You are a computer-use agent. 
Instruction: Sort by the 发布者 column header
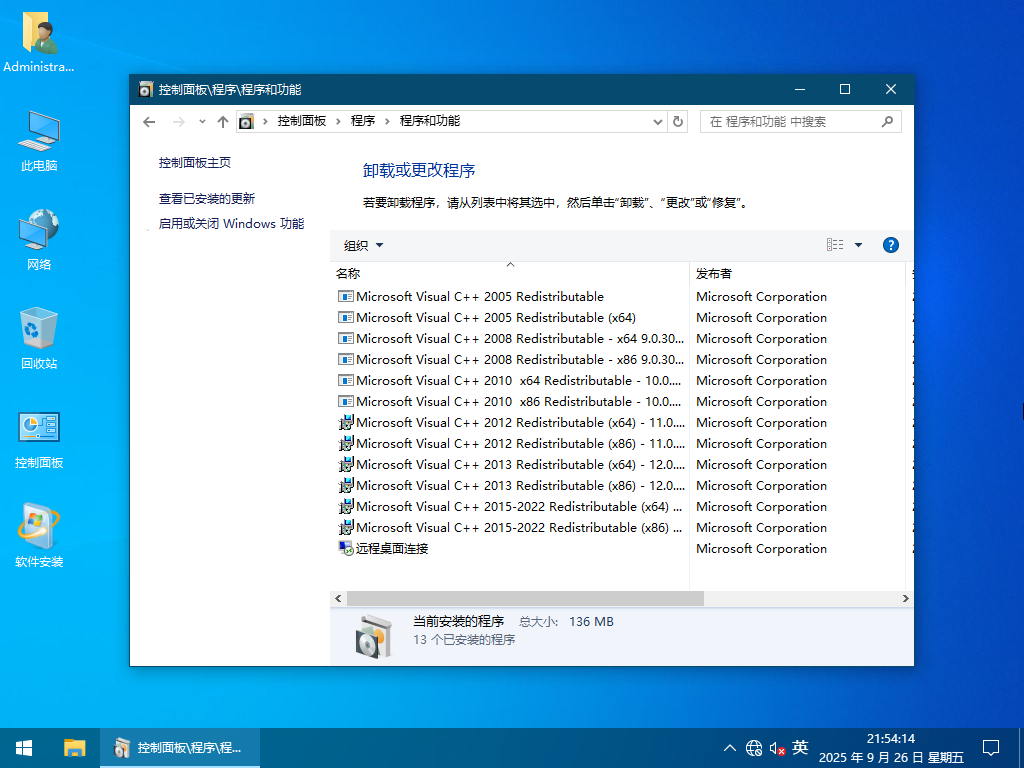pyautogui.click(x=714, y=273)
